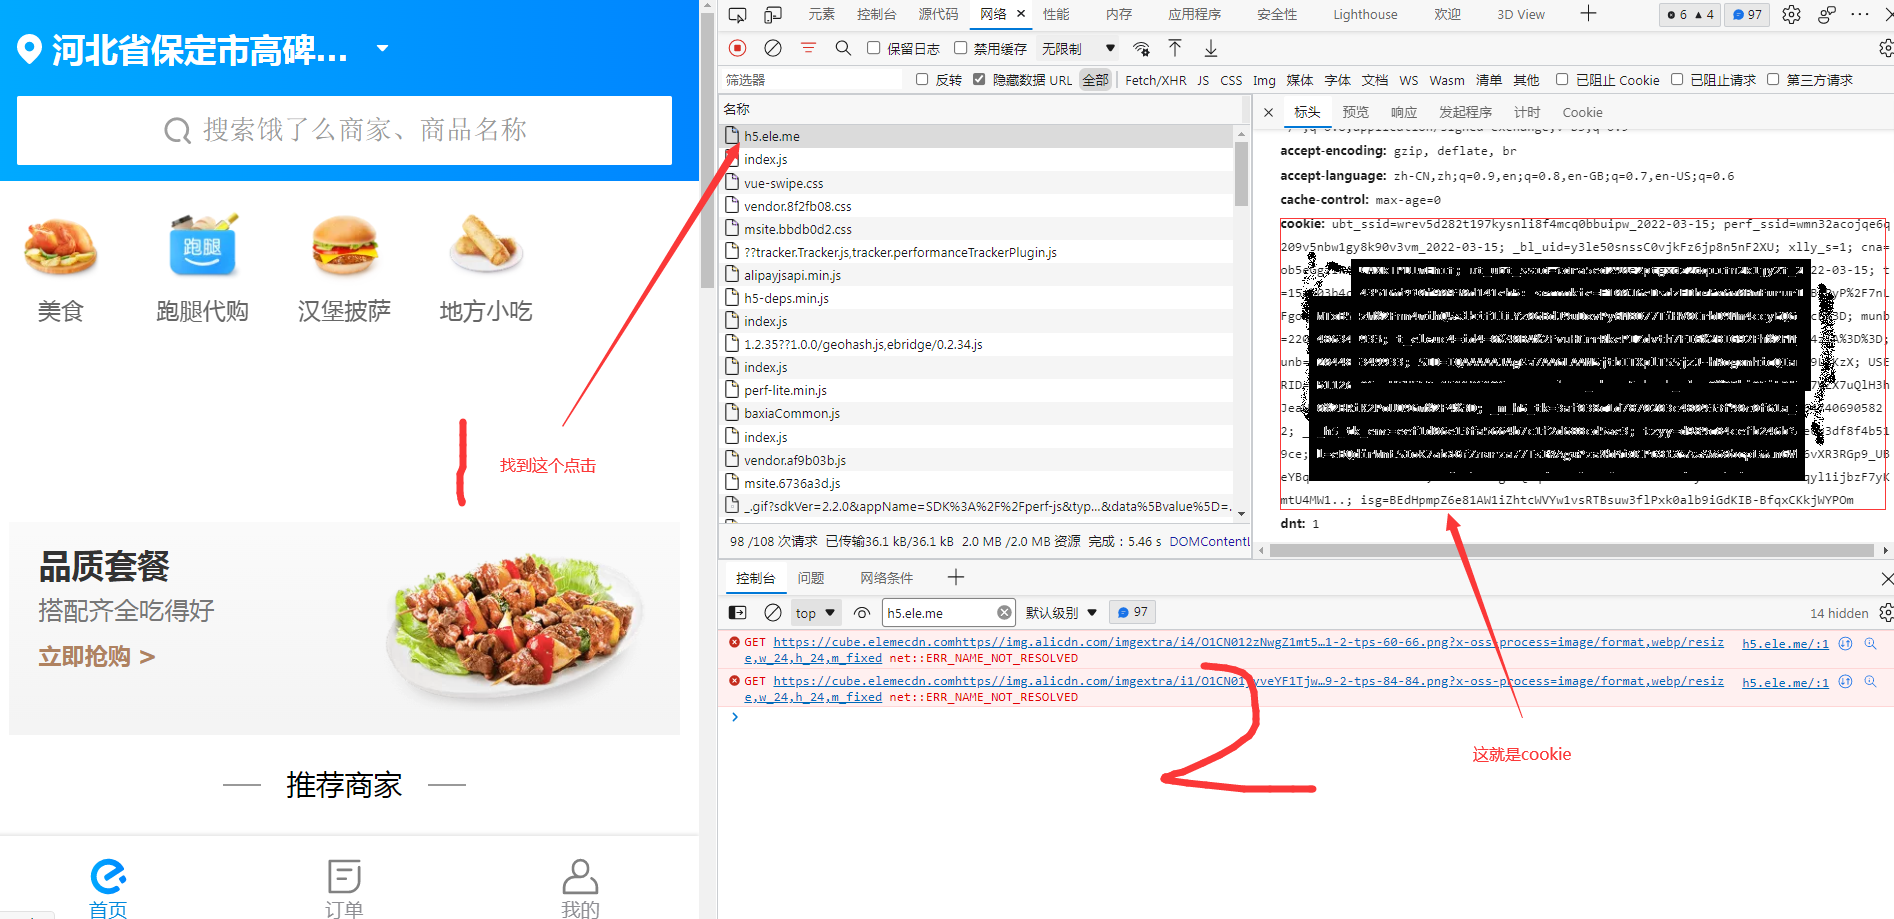Viewport: 1894px width, 919px height.
Task: Import HAR file via download arrow icon
Action: tap(1210, 48)
